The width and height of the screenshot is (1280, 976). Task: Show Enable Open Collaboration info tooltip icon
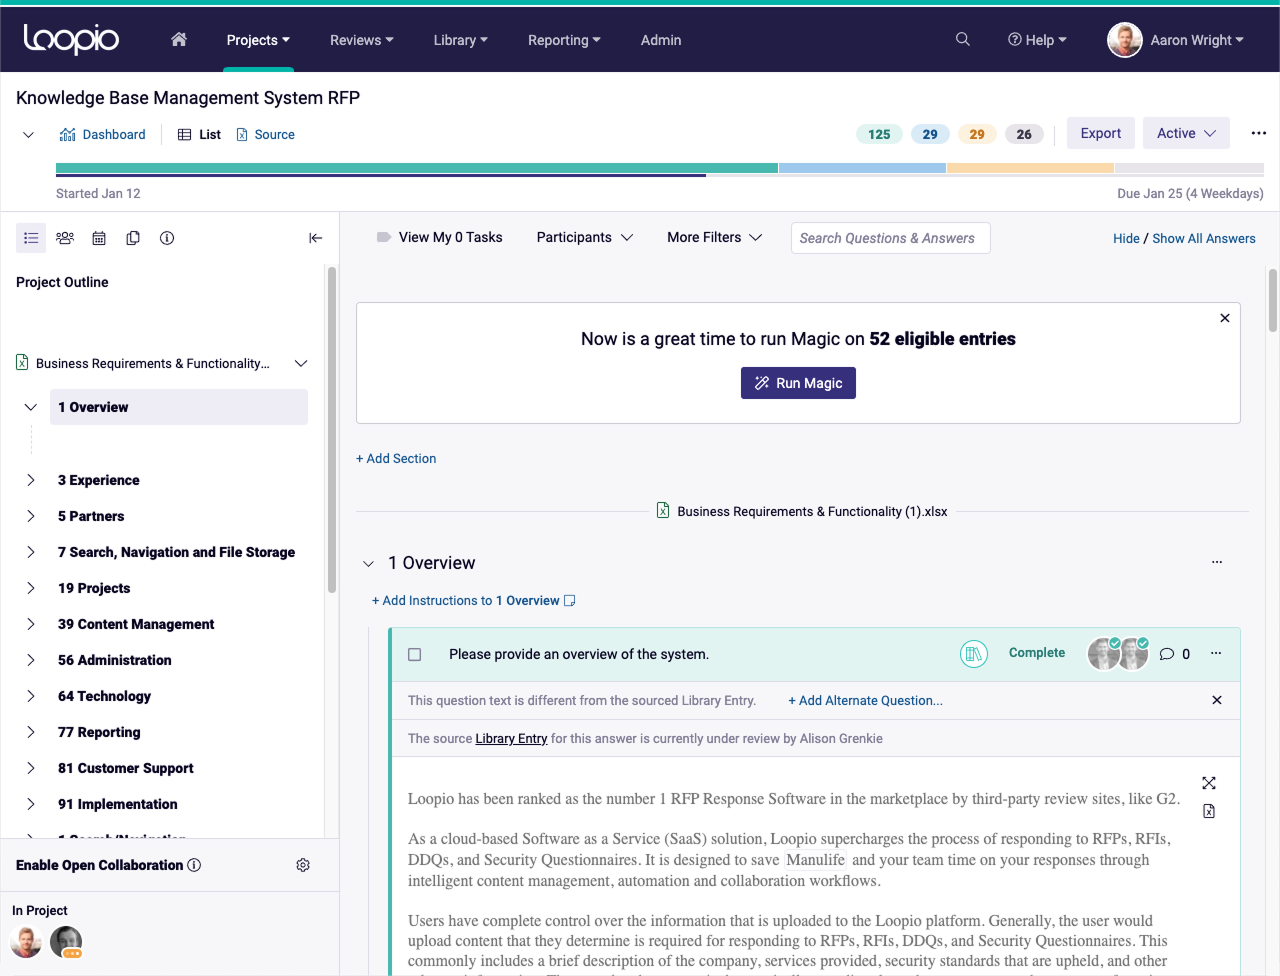[x=194, y=865]
